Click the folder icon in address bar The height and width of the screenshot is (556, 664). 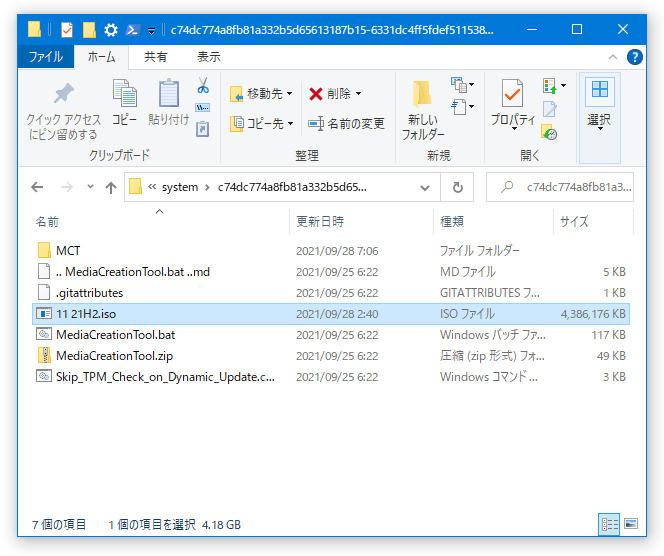135,186
